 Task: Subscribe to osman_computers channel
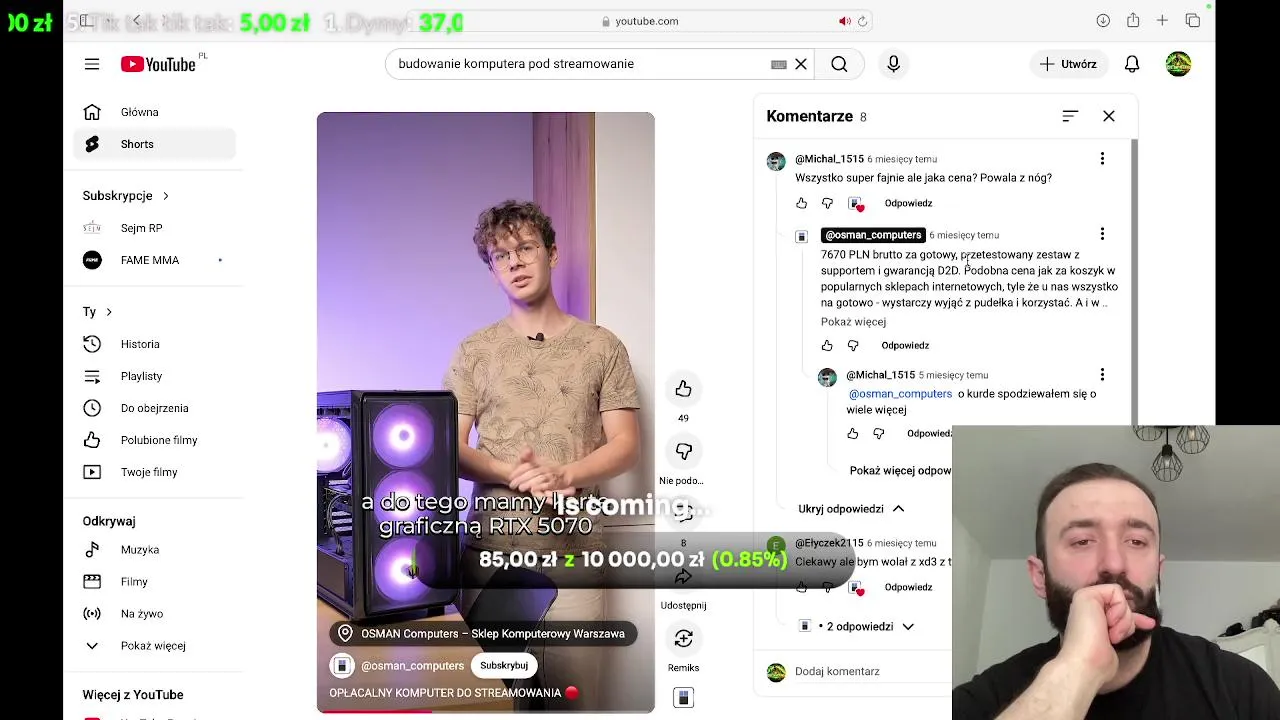tap(504, 665)
